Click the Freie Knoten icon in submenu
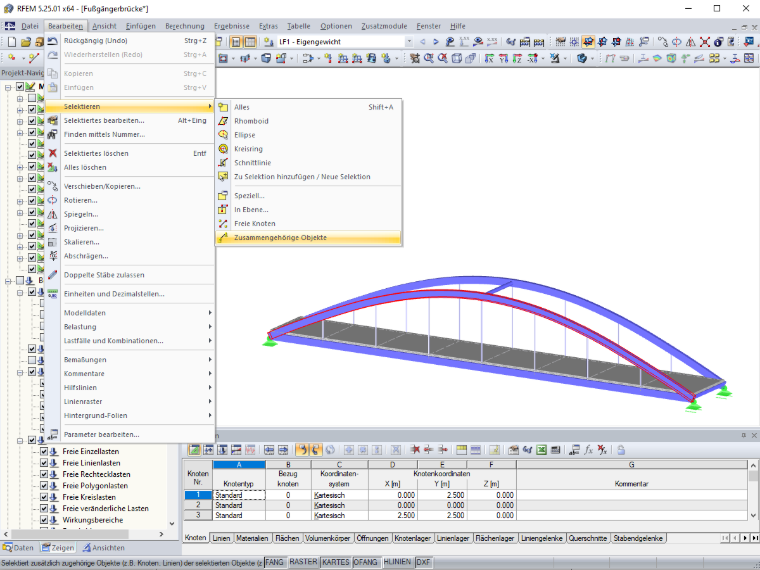 pyautogui.click(x=223, y=223)
